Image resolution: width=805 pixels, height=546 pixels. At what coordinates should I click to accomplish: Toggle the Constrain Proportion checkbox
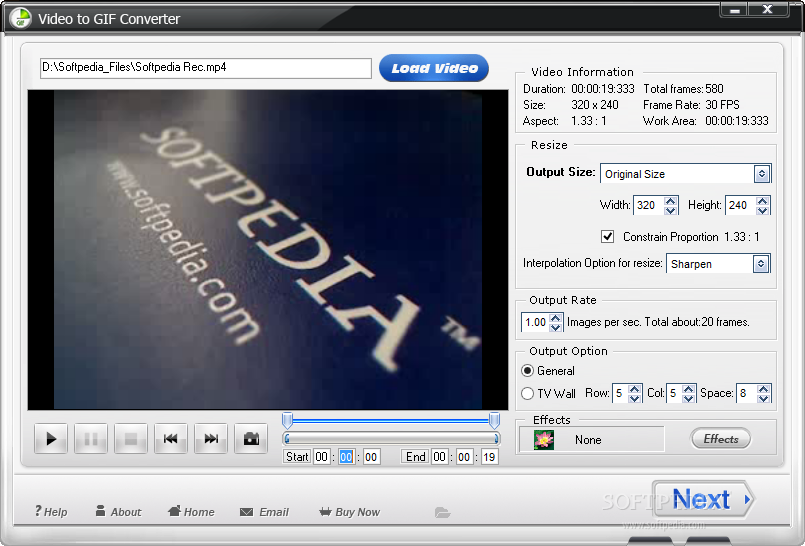tap(607, 237)
